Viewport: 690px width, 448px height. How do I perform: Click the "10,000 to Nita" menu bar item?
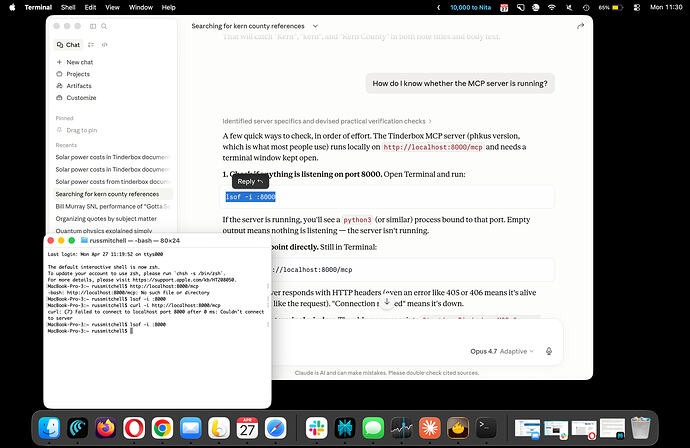(x=470, y=7)
